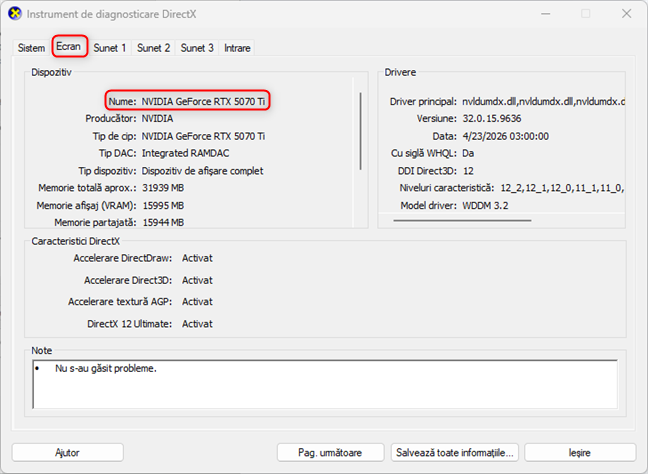Image resolution: width=648 pixels, height=474 pixels.
Task: Click the Memorie totală aprox. label
Action: point(87,188)
